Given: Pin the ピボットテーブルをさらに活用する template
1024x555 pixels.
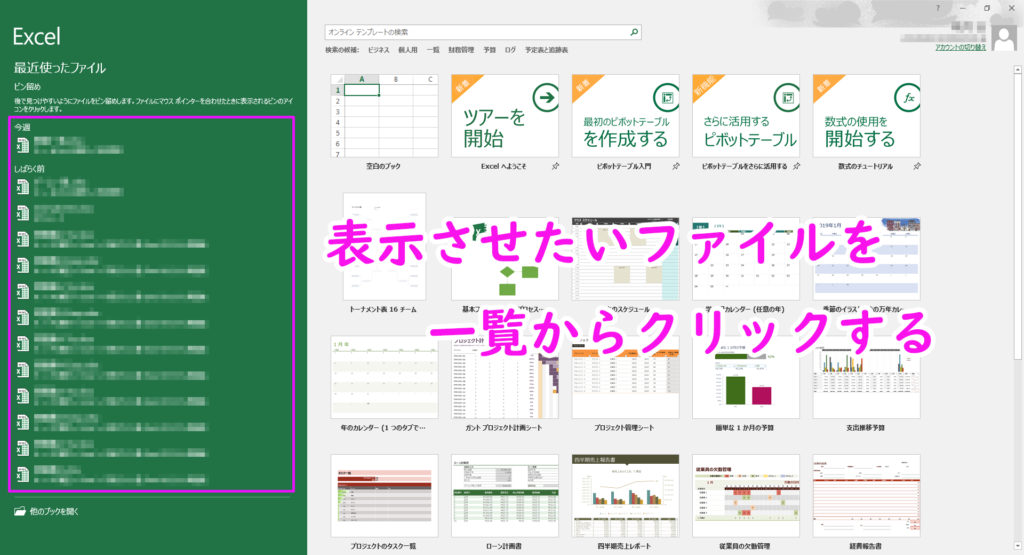Looking at the screenshot, I should (797, 166).
